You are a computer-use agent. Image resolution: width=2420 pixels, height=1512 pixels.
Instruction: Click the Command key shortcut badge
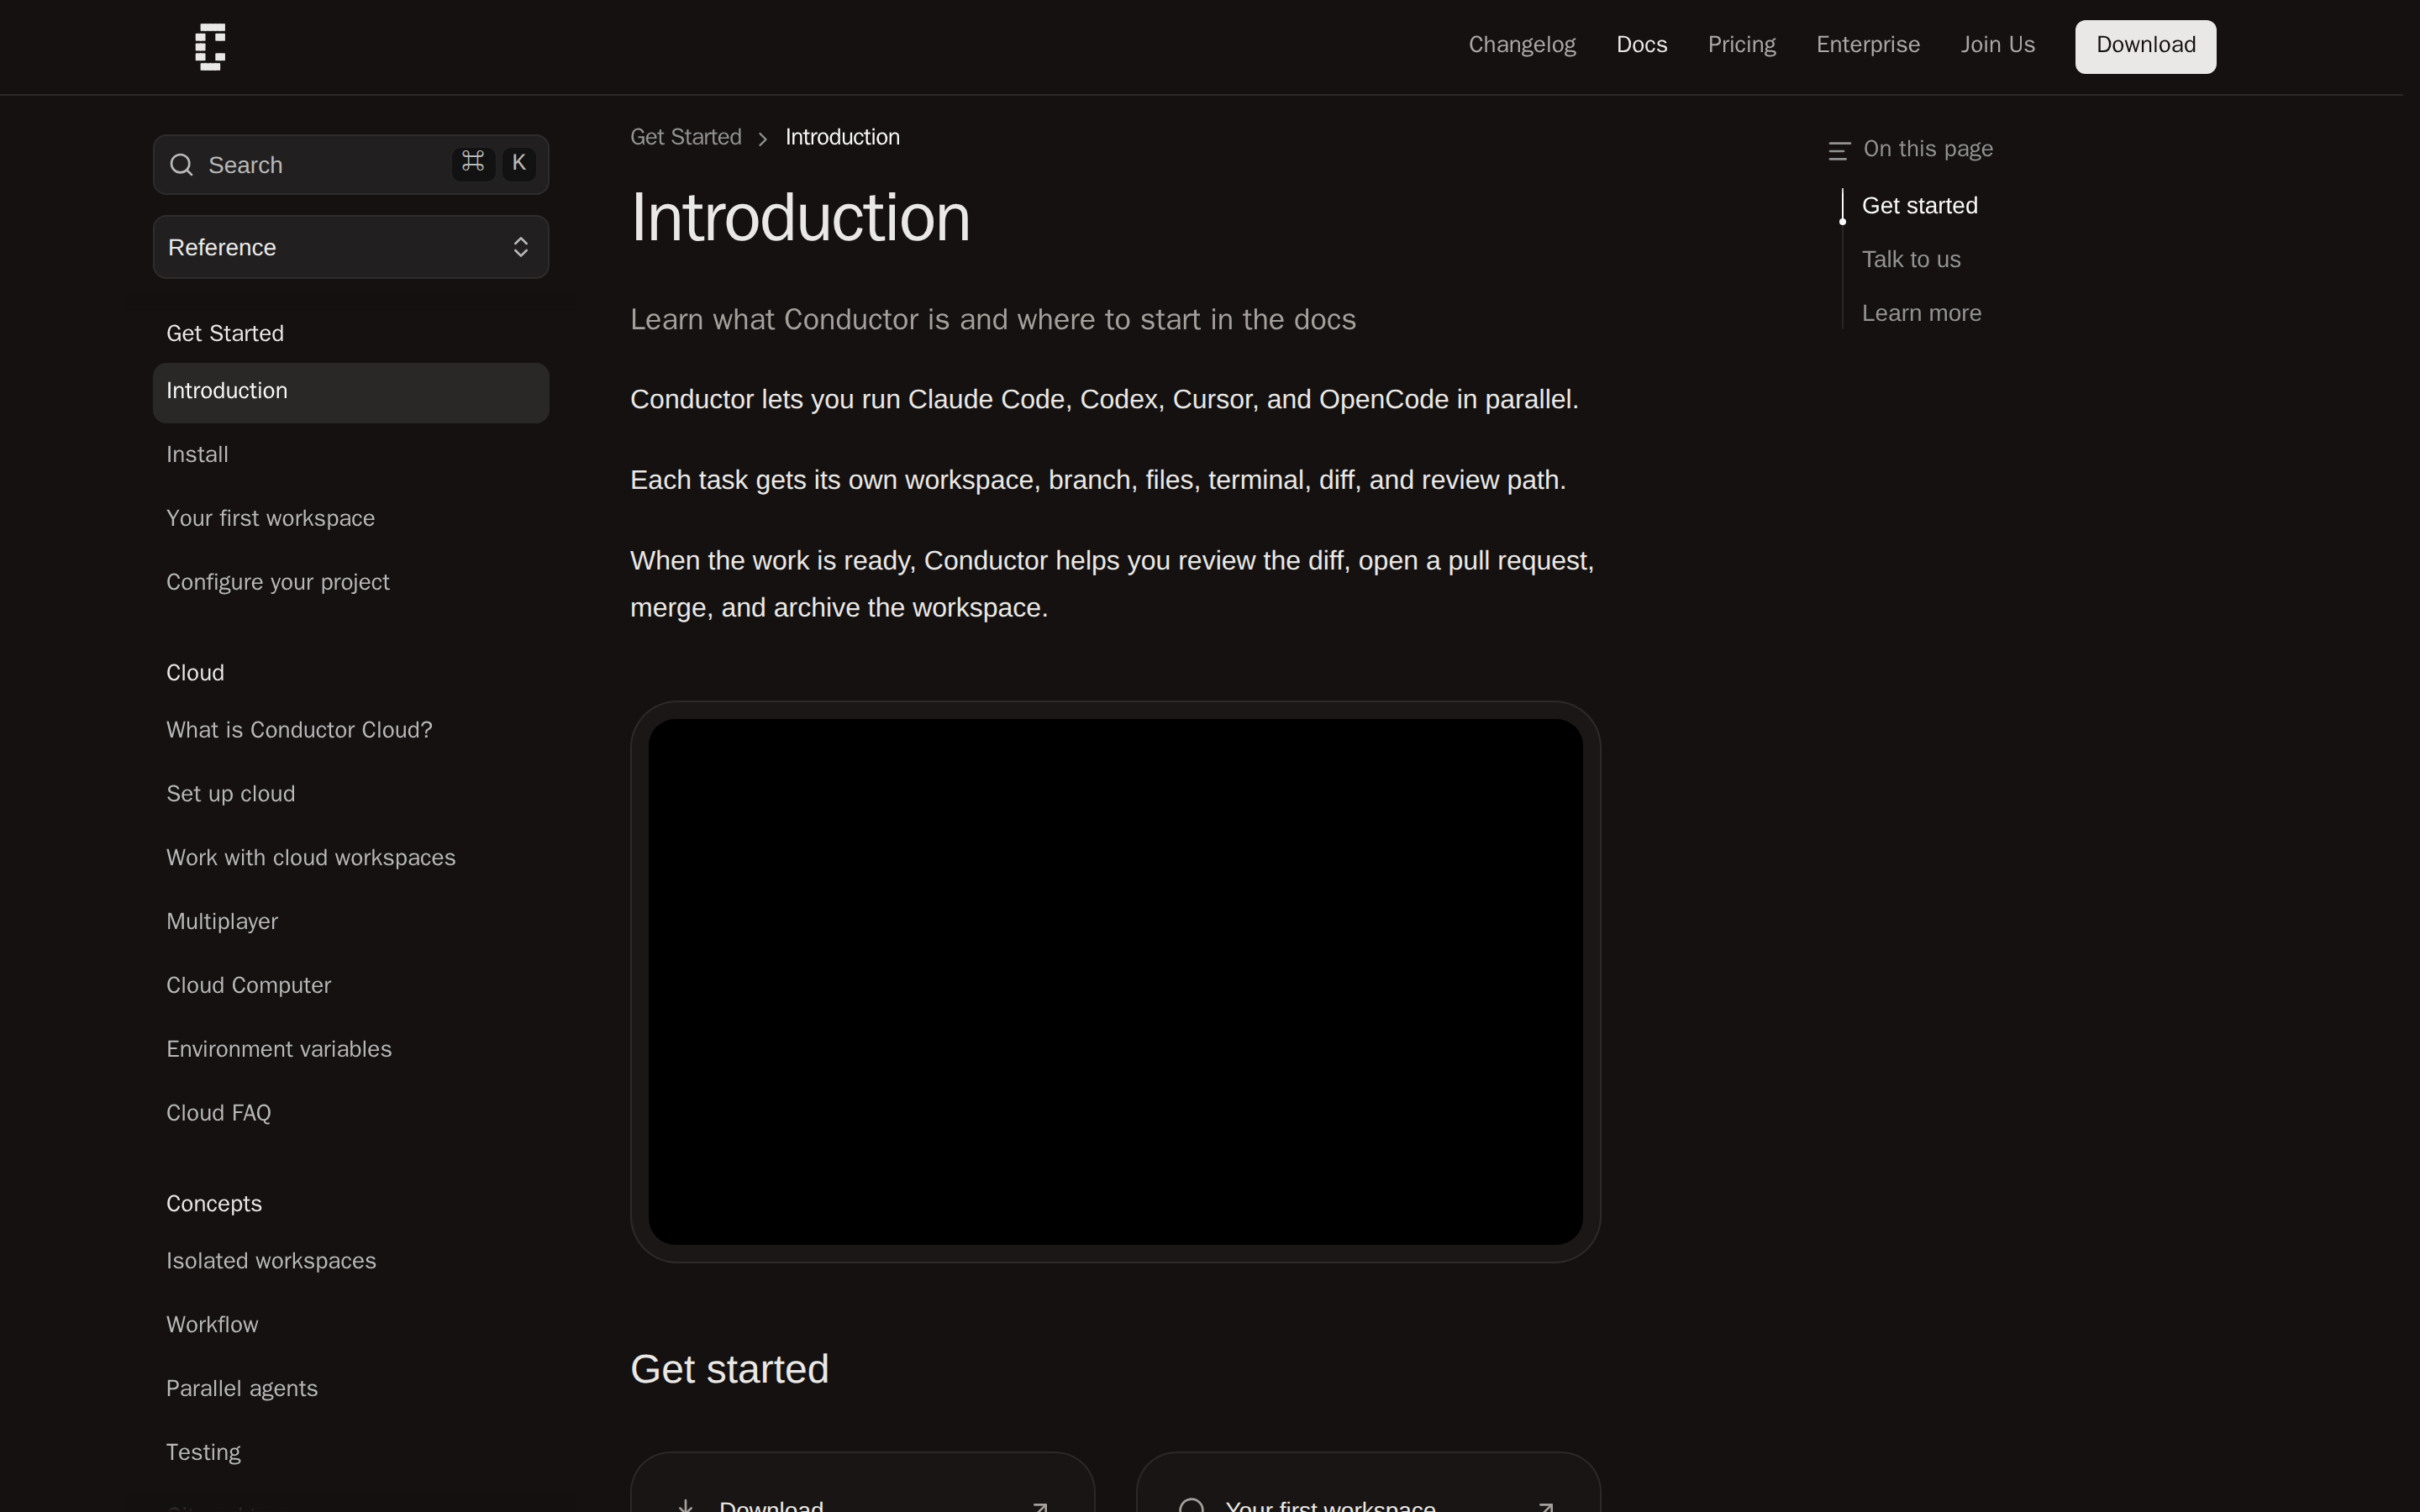(x=473, y=163)
